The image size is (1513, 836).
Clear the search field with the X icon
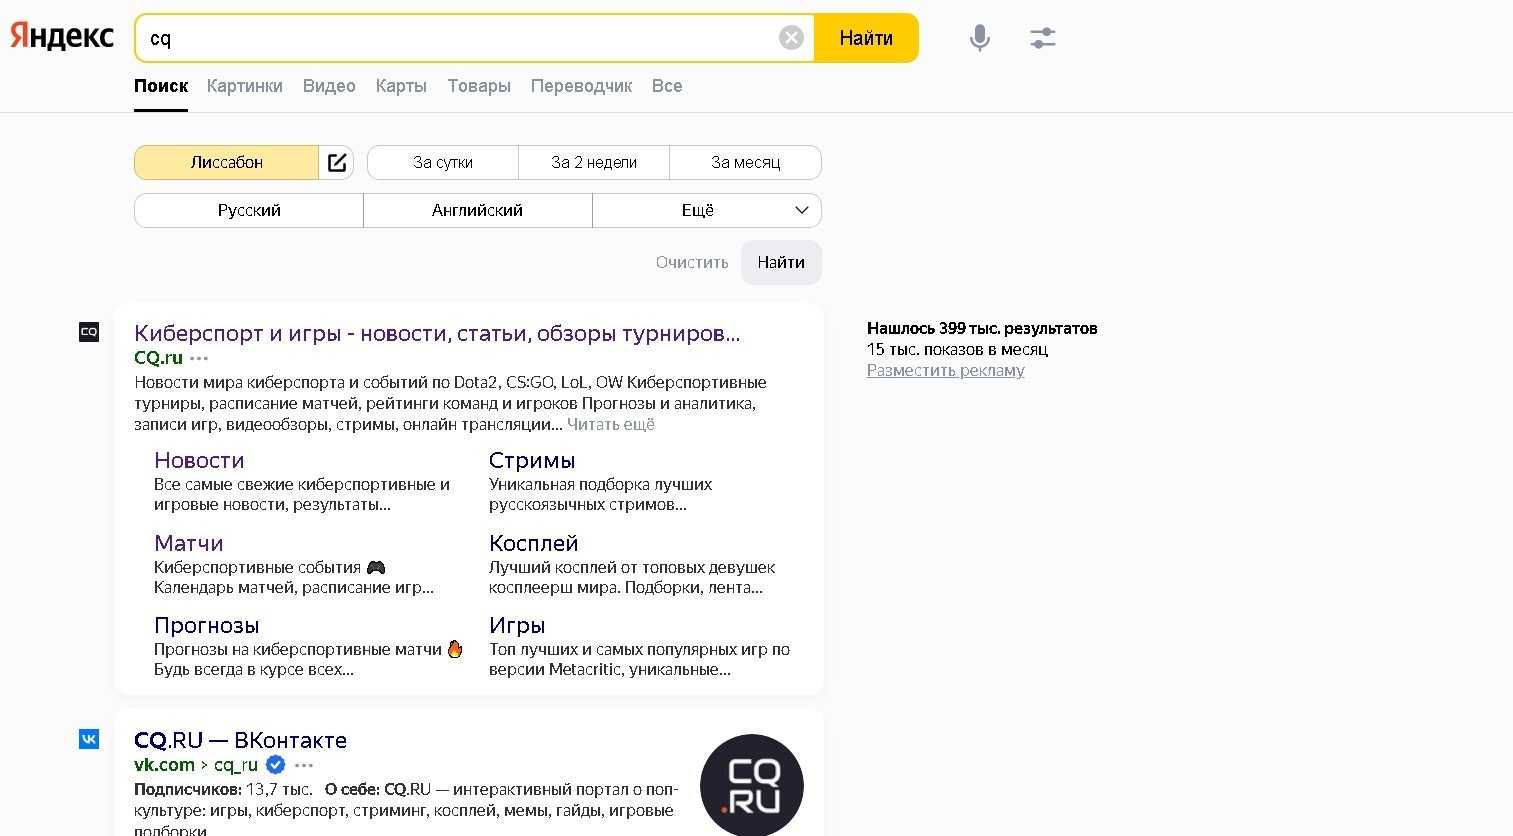tap(791, 38)
